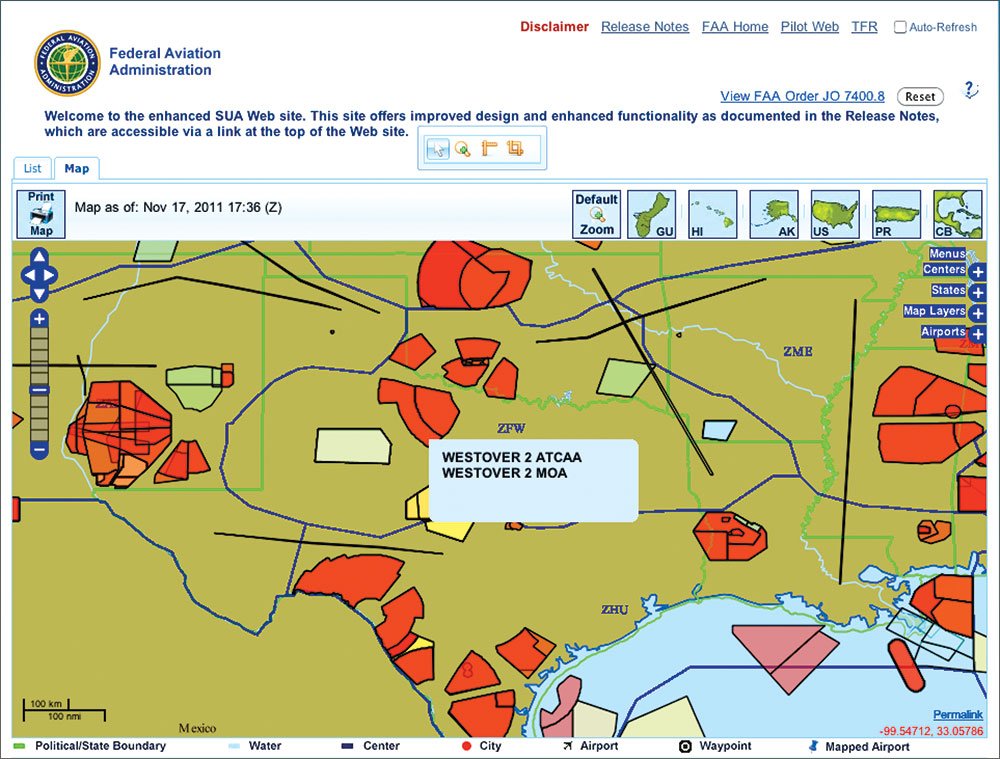This screenshot has width=1000, height=759.
Task: Jump to the Caribbean (CB) map view
Action: [957, 215]
